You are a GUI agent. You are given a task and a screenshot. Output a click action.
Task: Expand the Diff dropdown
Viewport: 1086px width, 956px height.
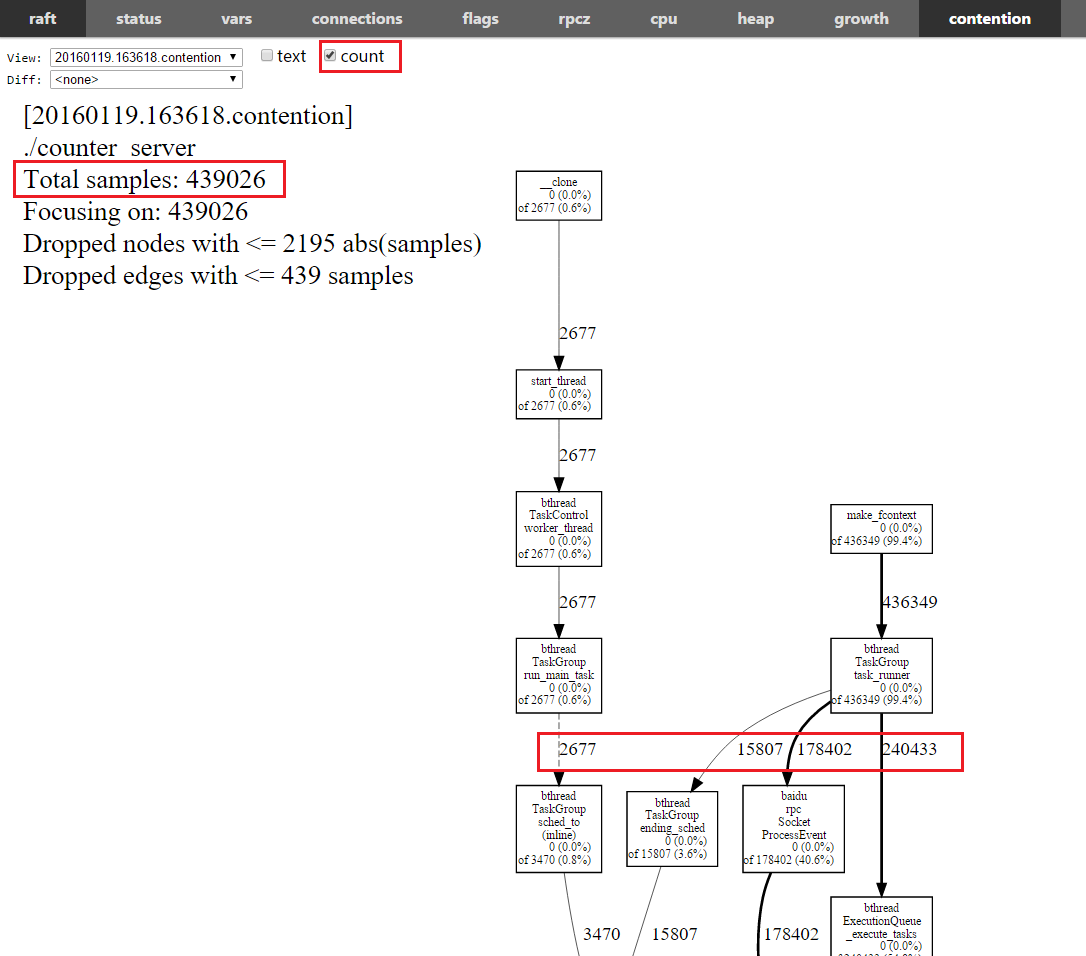pos(146,79)
